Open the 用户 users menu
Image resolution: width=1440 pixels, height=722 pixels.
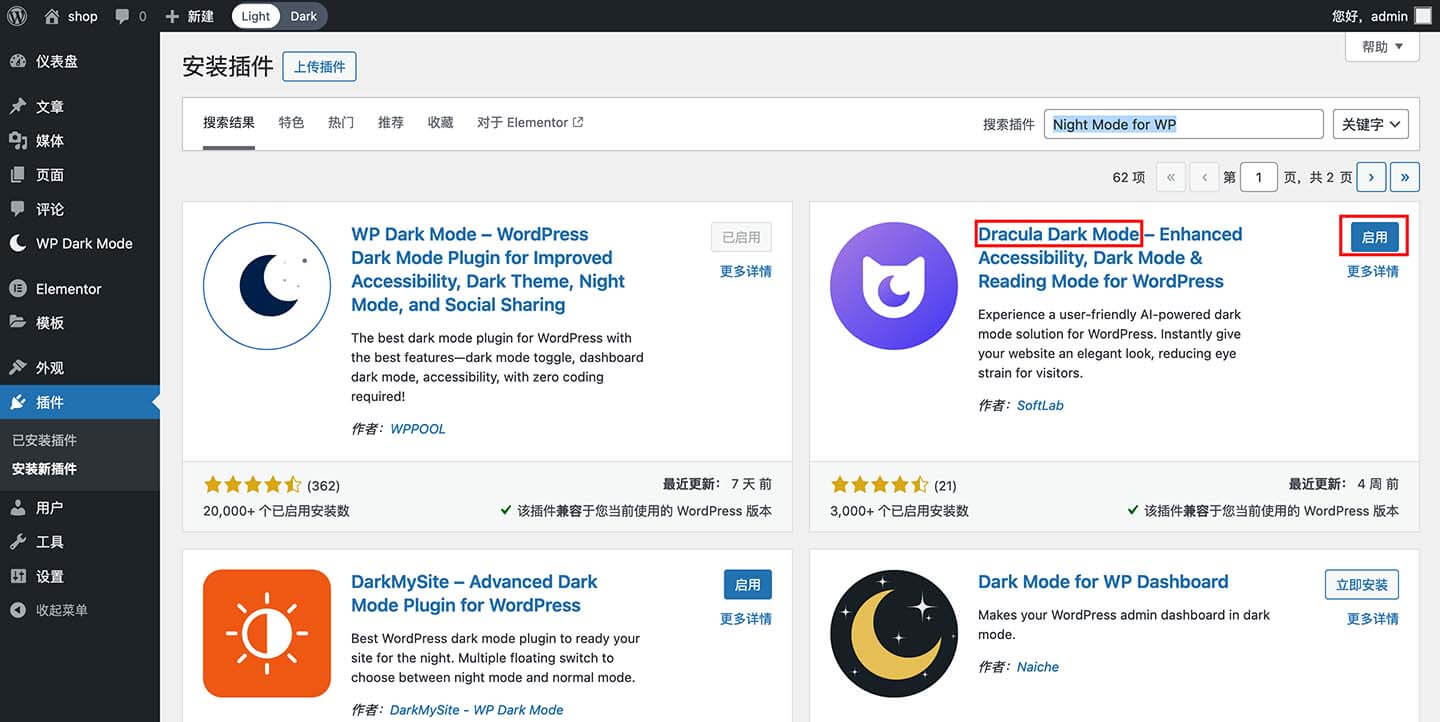coord(80,508)
